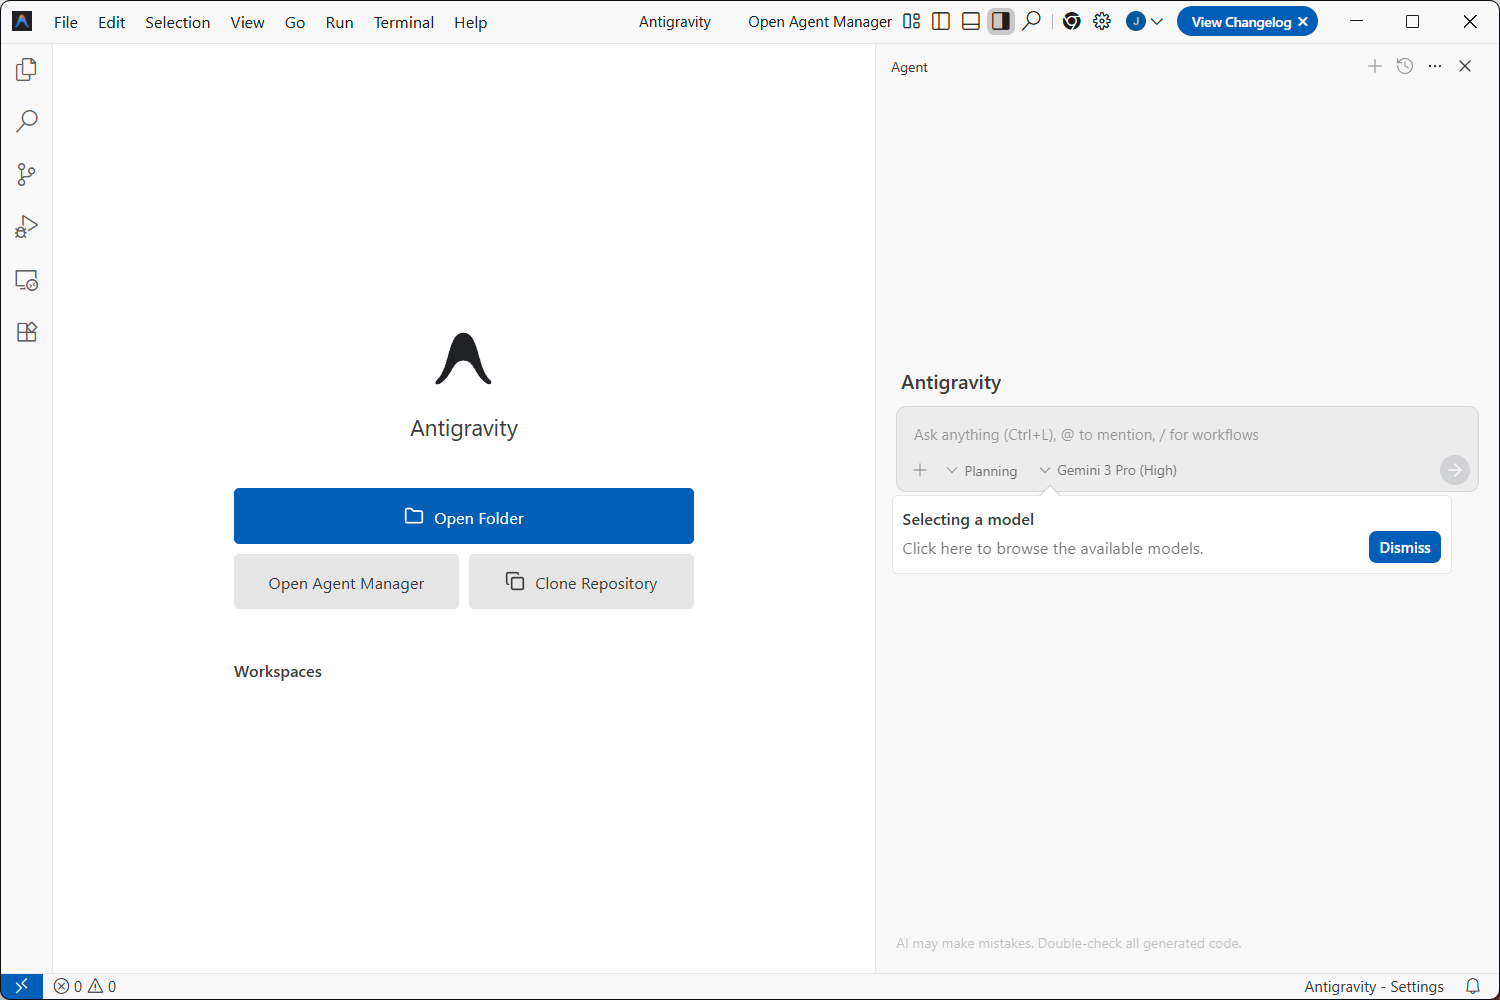Toggle the bottom panel visibility
Screen dimensions: 1500x1000
(x=971, y=21)
